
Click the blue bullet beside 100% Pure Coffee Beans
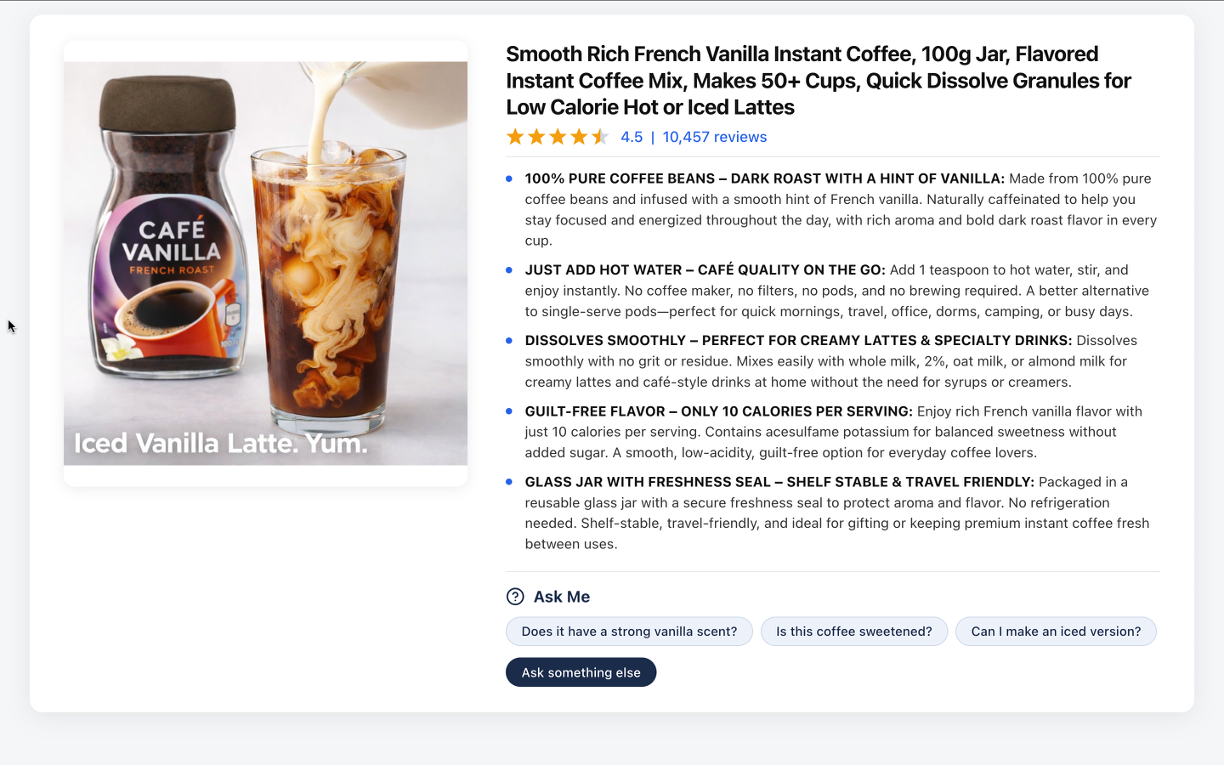click(509, 179)
